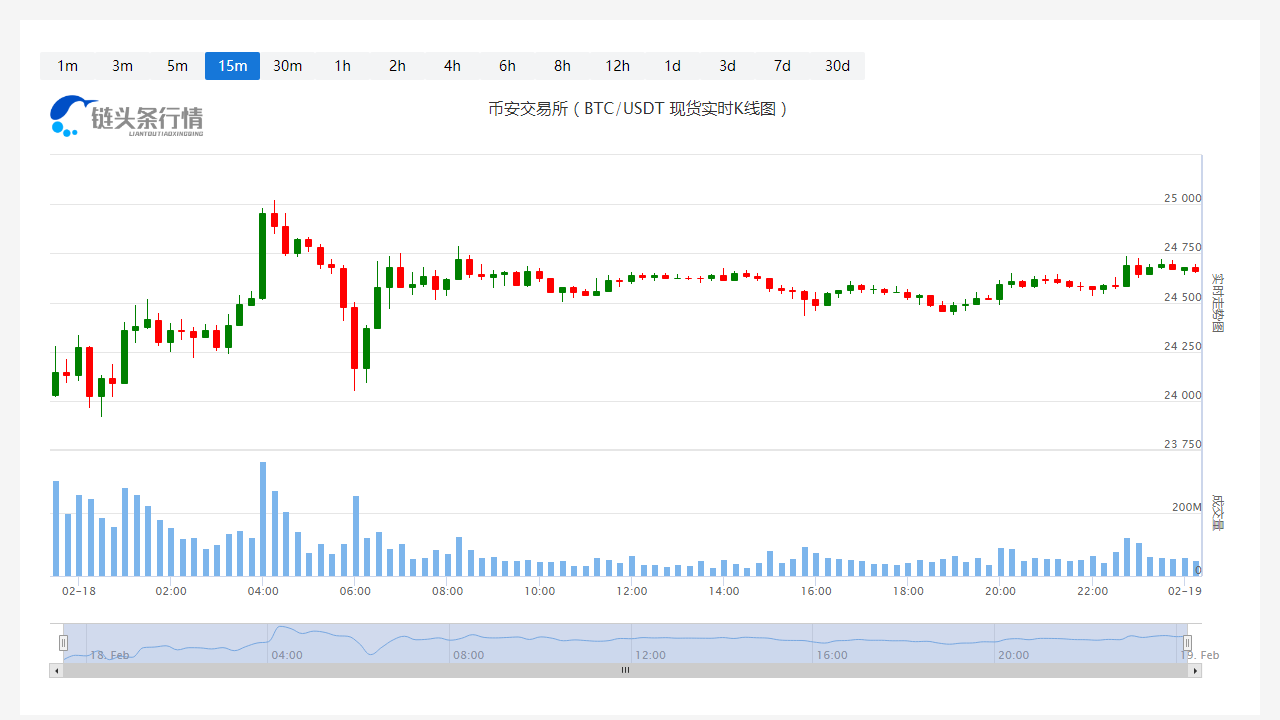Select the 5m candlestick interval

point(177,65)
